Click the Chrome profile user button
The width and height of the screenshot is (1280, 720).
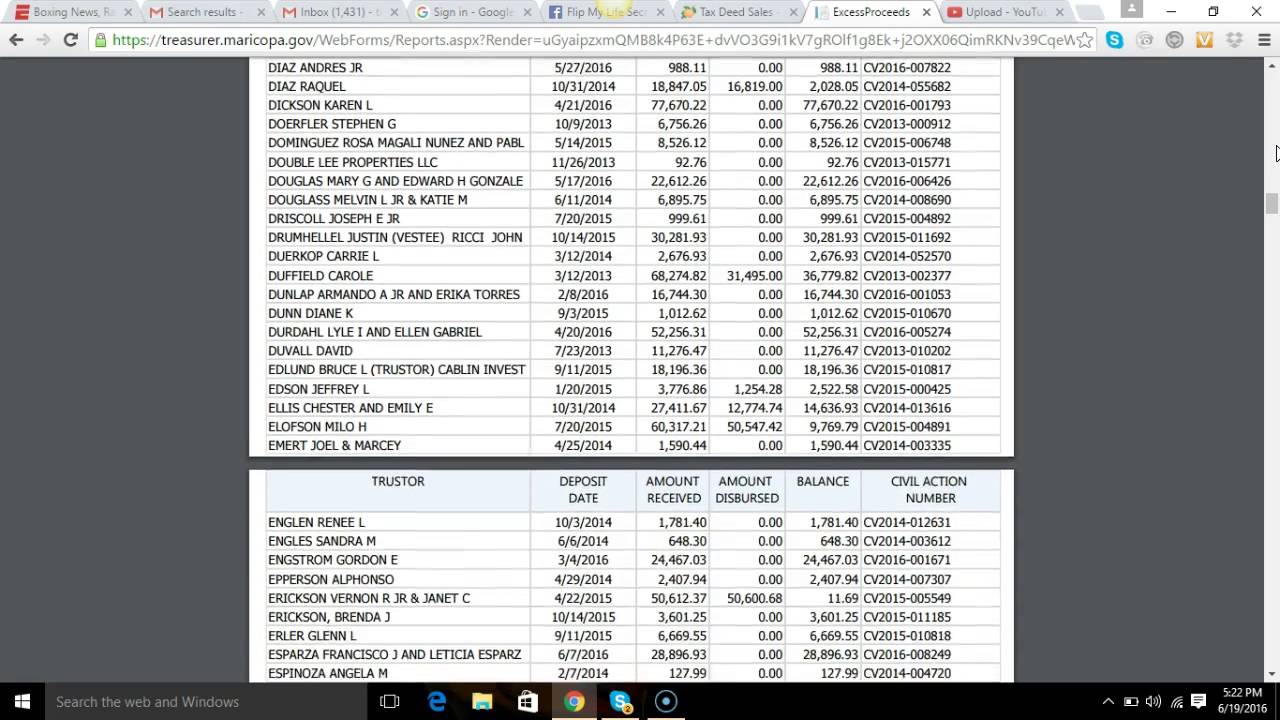(x=1131, y=10)
